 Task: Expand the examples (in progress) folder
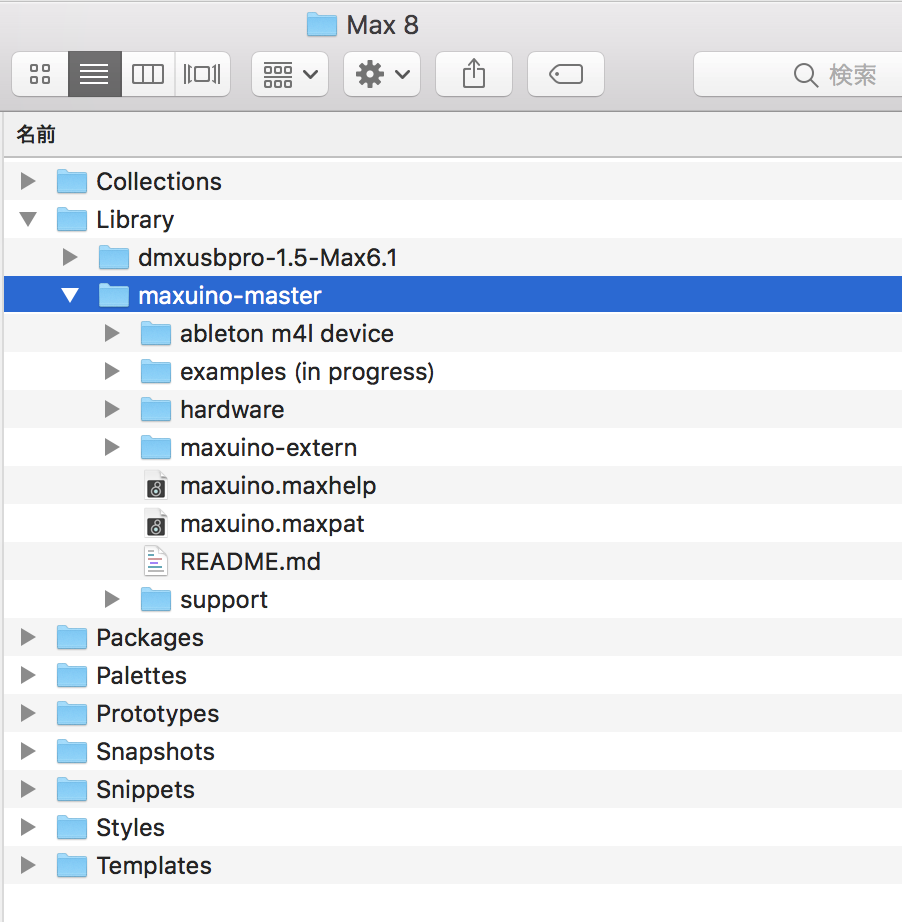pos(112,372)
